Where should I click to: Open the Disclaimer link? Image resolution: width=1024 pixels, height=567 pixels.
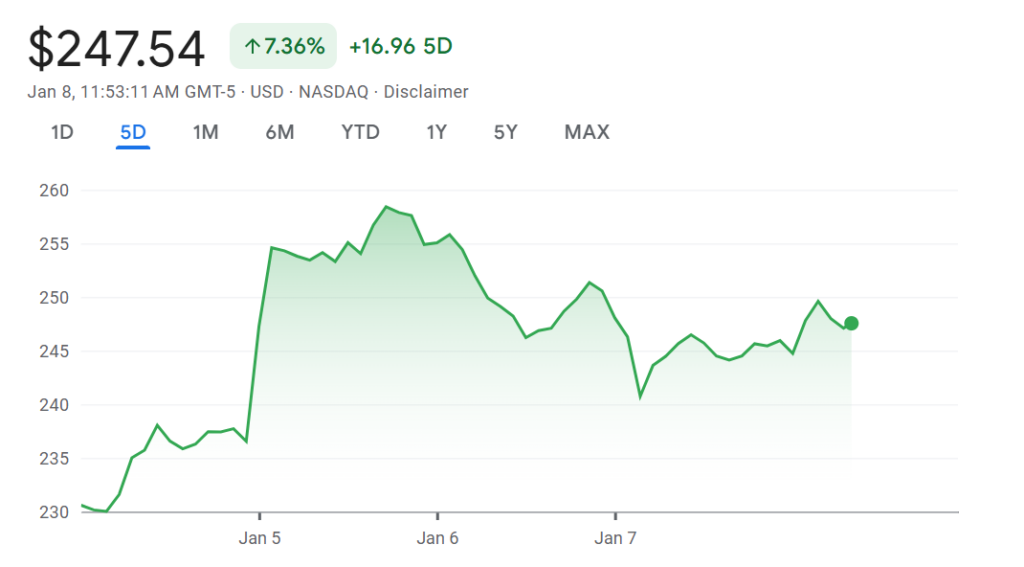[426, 92]
